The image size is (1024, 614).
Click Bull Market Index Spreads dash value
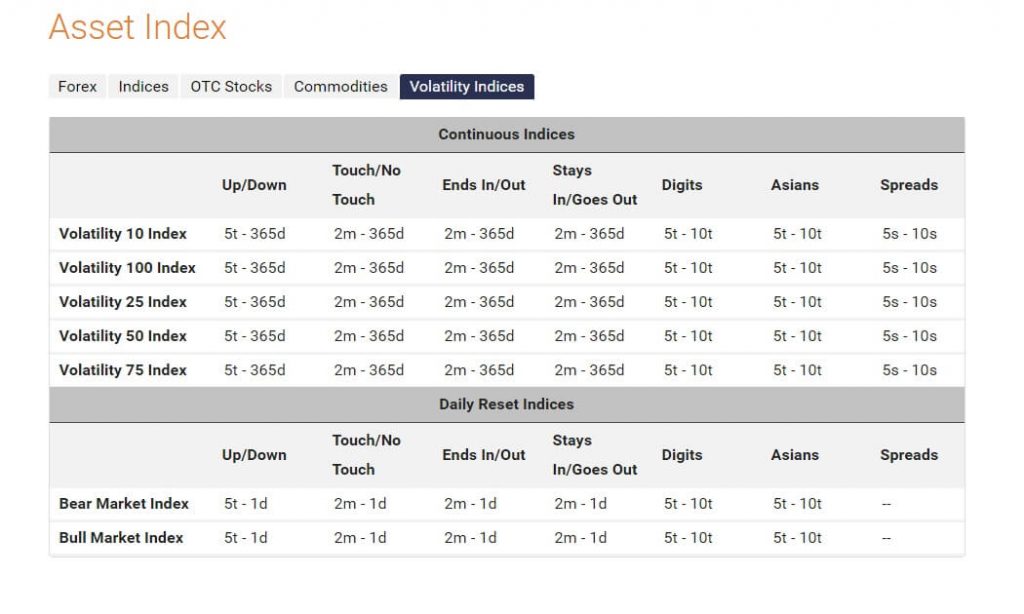[886, 538]
